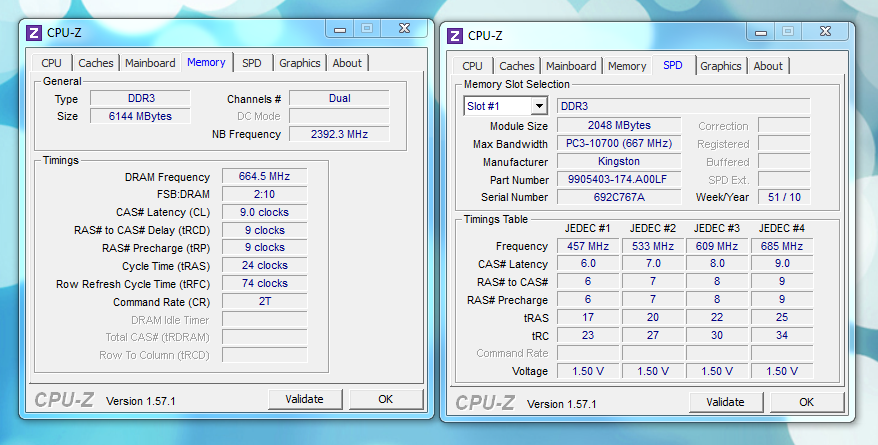The image size is (878, 445).
Task: Switch to CPU tab in left window
Action: 52,63
